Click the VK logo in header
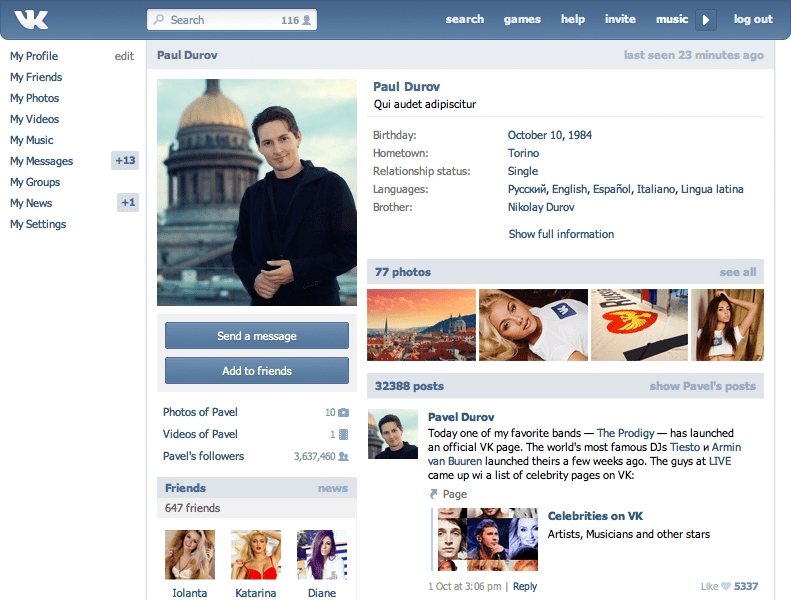 coord(32,19)
